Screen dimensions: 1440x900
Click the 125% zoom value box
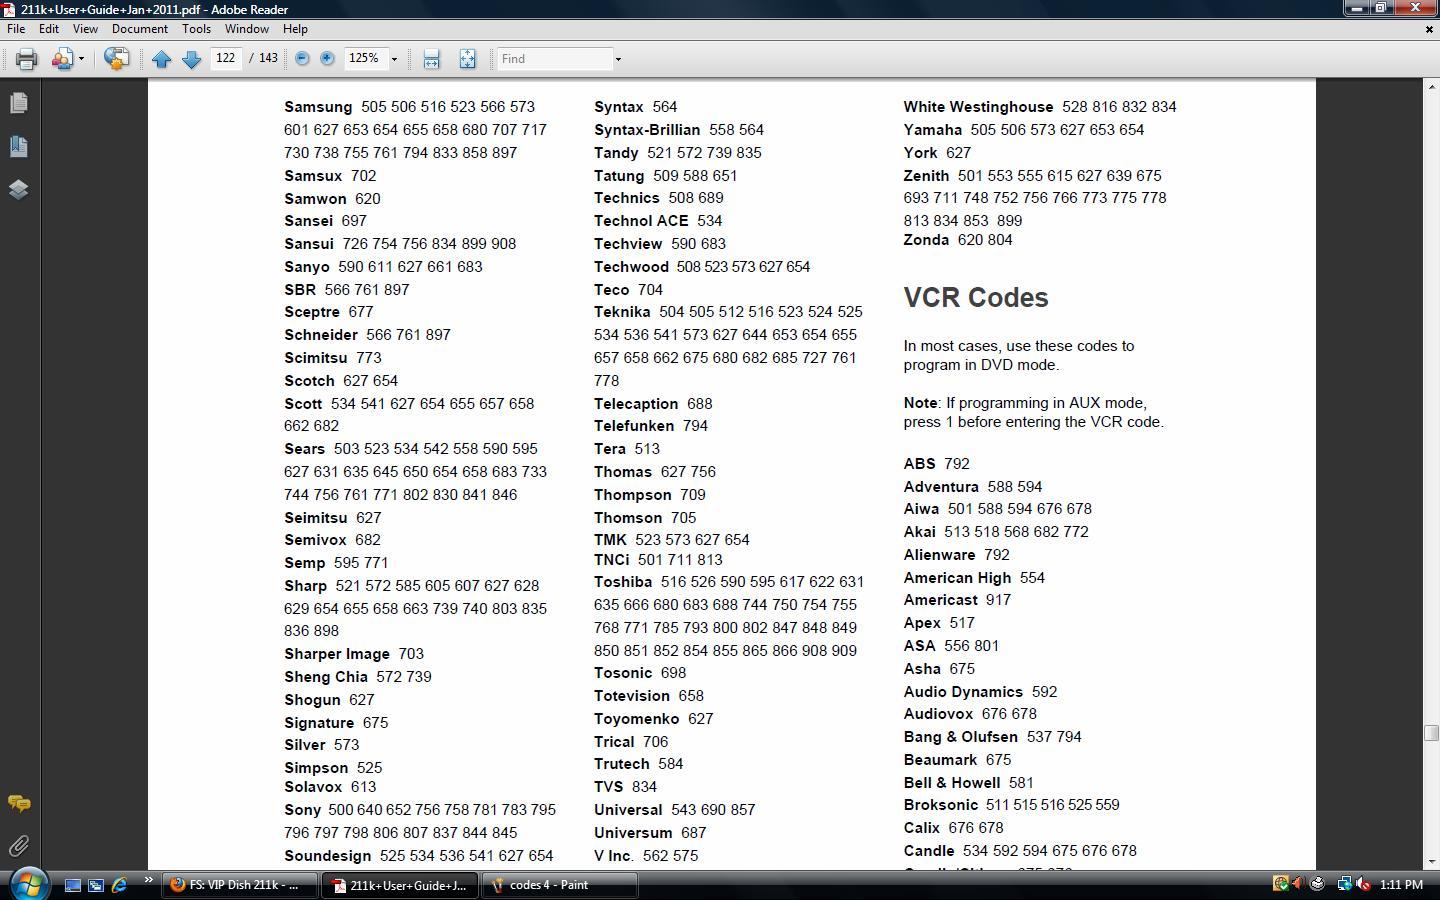point(365,58)
